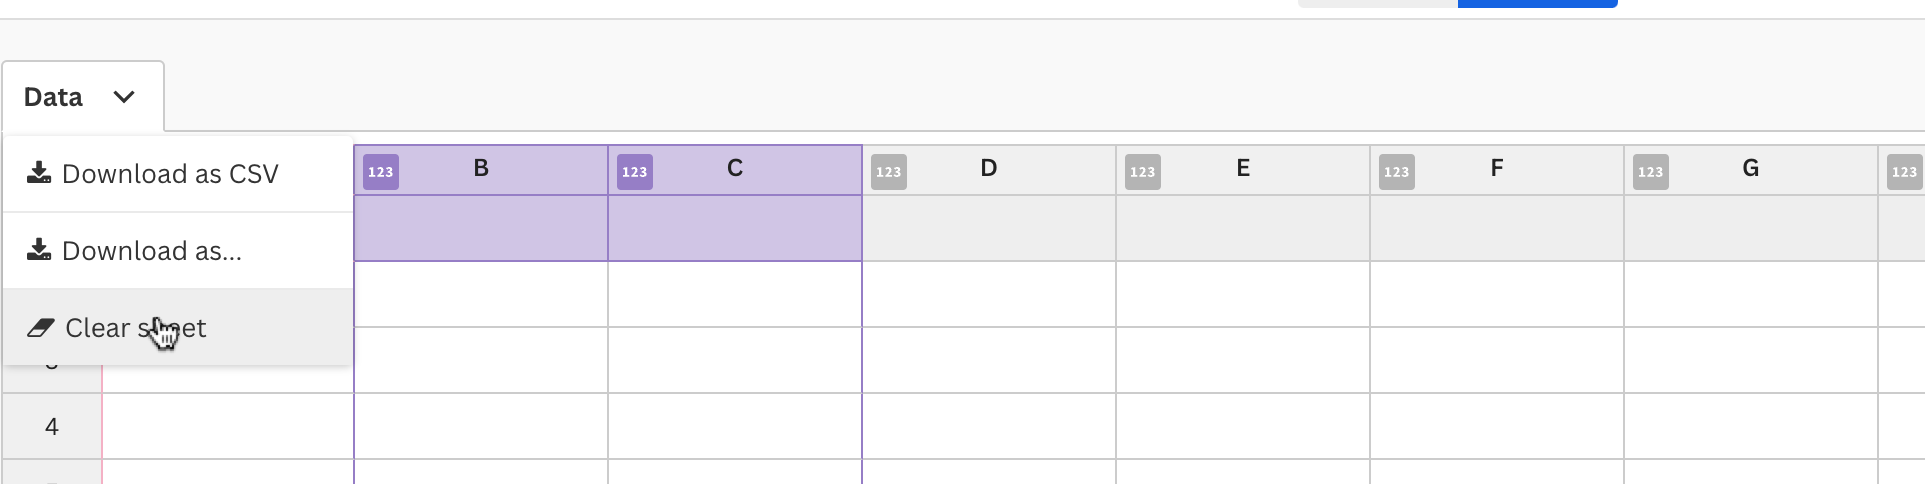The width and height of the screenshot is (1925, 484).
Task: Select the column G header
Action: click(x=1751, y=169)
